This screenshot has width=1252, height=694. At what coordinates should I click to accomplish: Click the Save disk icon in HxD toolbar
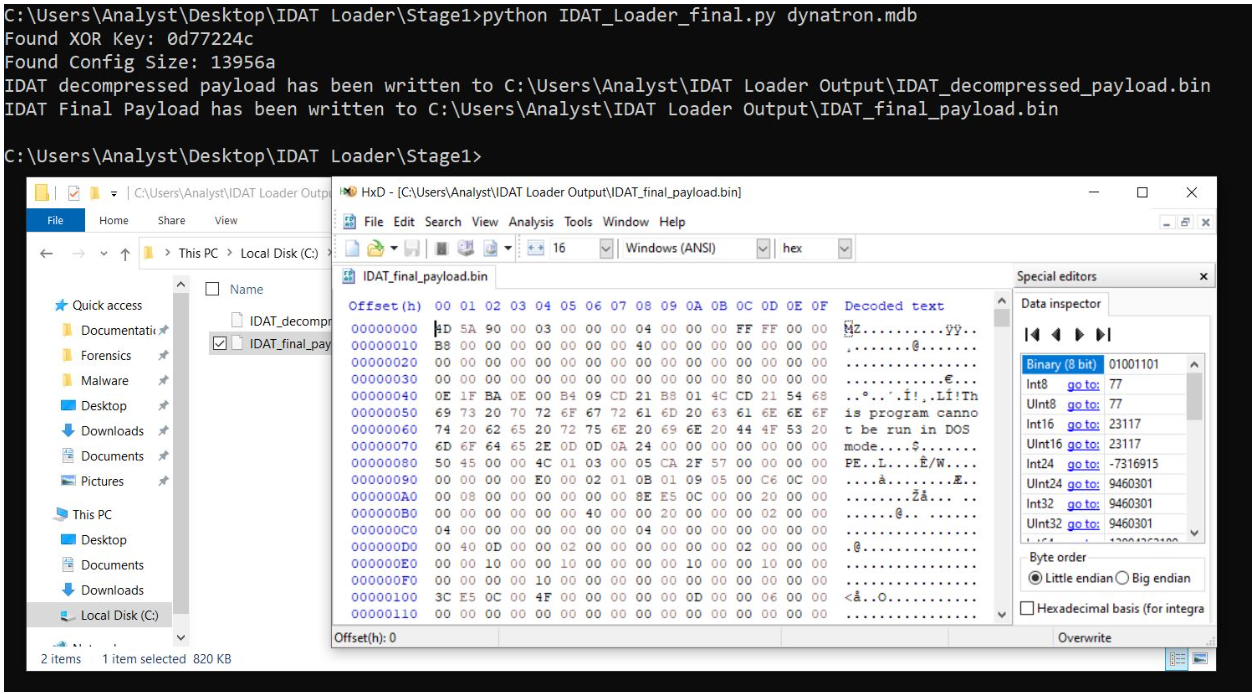coord(412,248)
